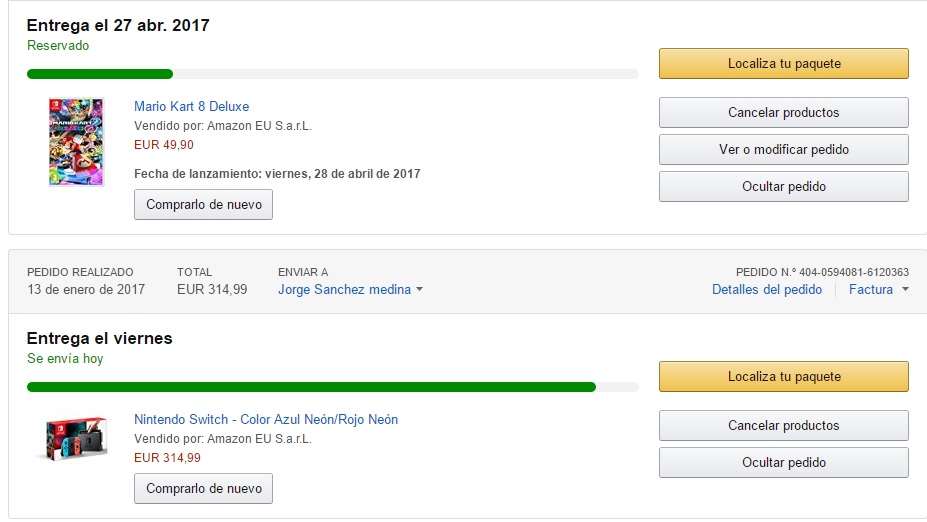Click the Reservado status text

pos(58,46)
